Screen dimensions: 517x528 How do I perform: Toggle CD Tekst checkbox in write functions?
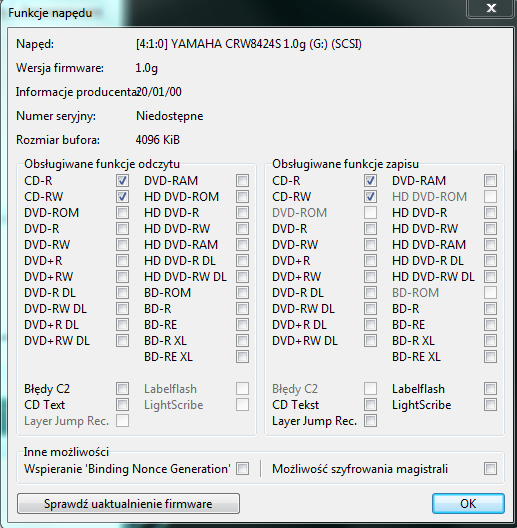[x=370, y=404]
